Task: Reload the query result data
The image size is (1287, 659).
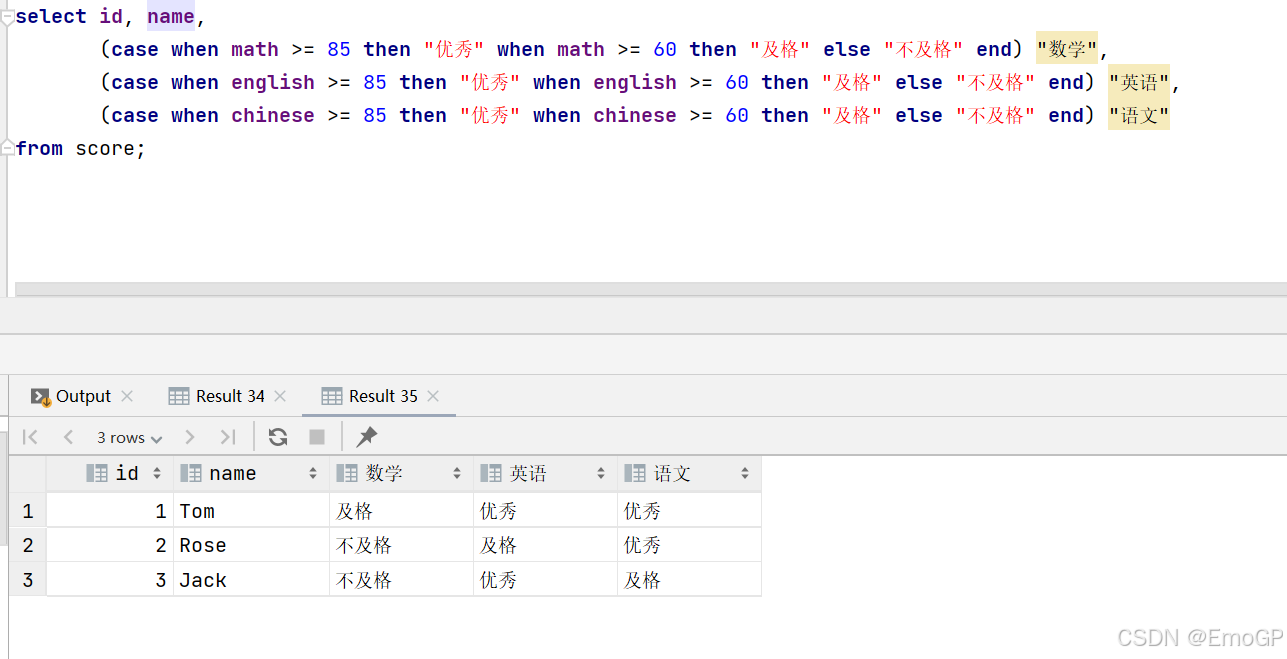Action: [278, 437]
